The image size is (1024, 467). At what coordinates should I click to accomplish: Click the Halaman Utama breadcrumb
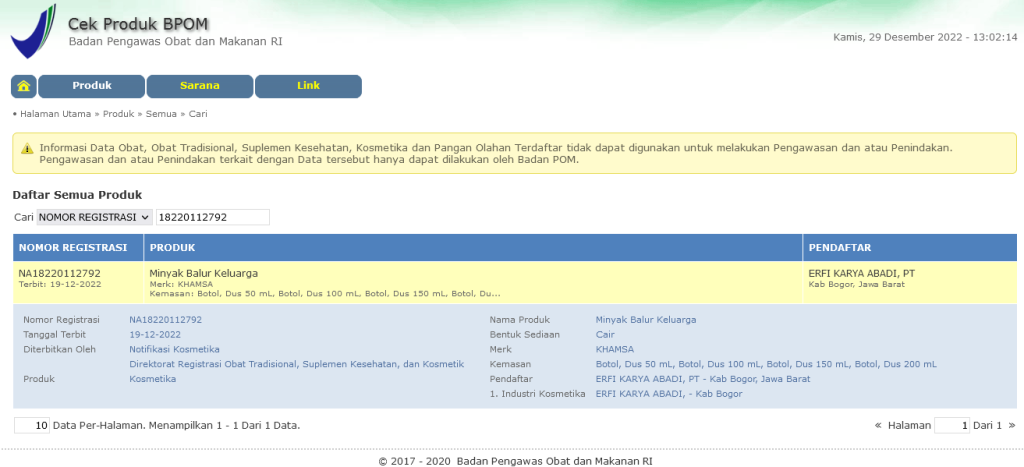56,114
